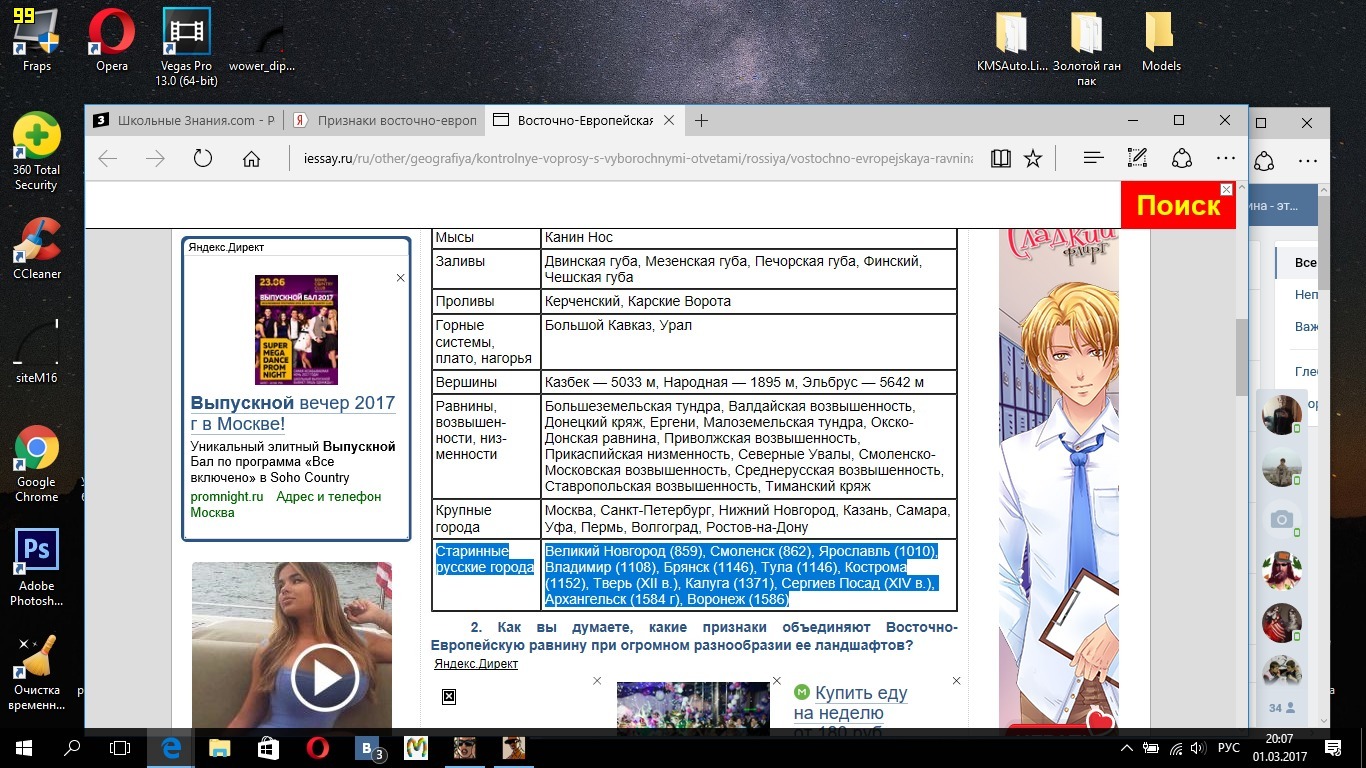Click the prom night poster thumbnail
The width and height of the screenshot is (1366, 768).
coord(296,330)
